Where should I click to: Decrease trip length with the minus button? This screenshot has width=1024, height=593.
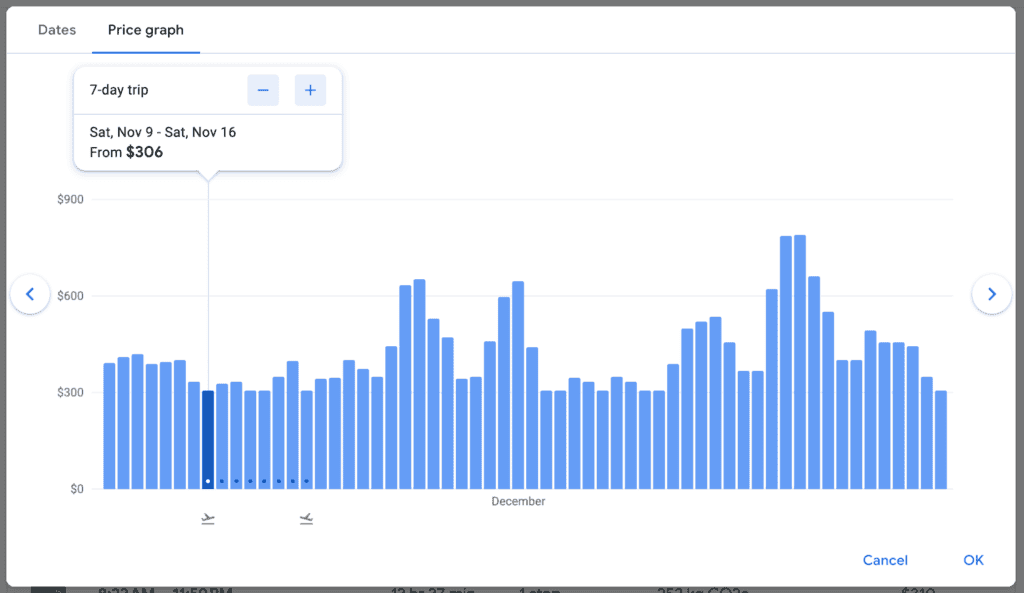click(263, 90)
